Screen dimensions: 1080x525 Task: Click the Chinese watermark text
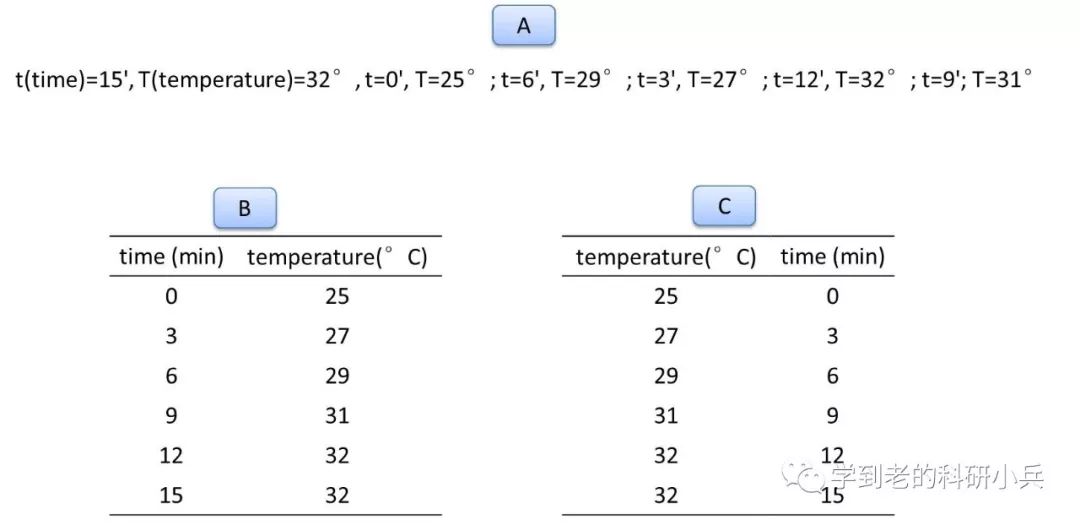tap(937, 476)
